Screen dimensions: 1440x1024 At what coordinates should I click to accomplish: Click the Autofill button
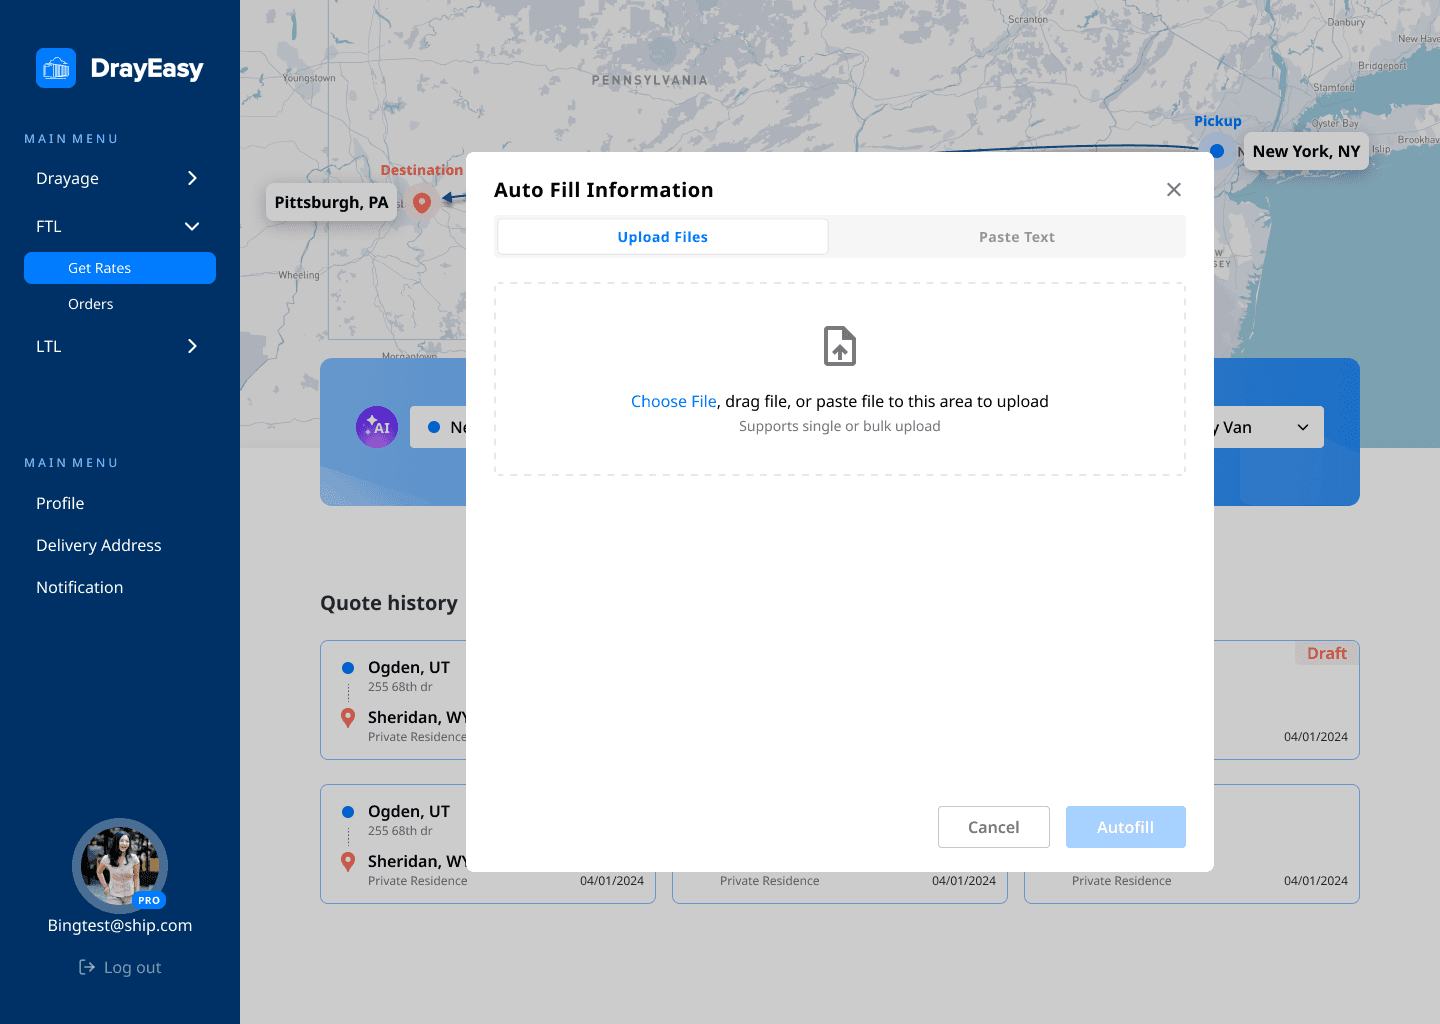[1126, 827]
